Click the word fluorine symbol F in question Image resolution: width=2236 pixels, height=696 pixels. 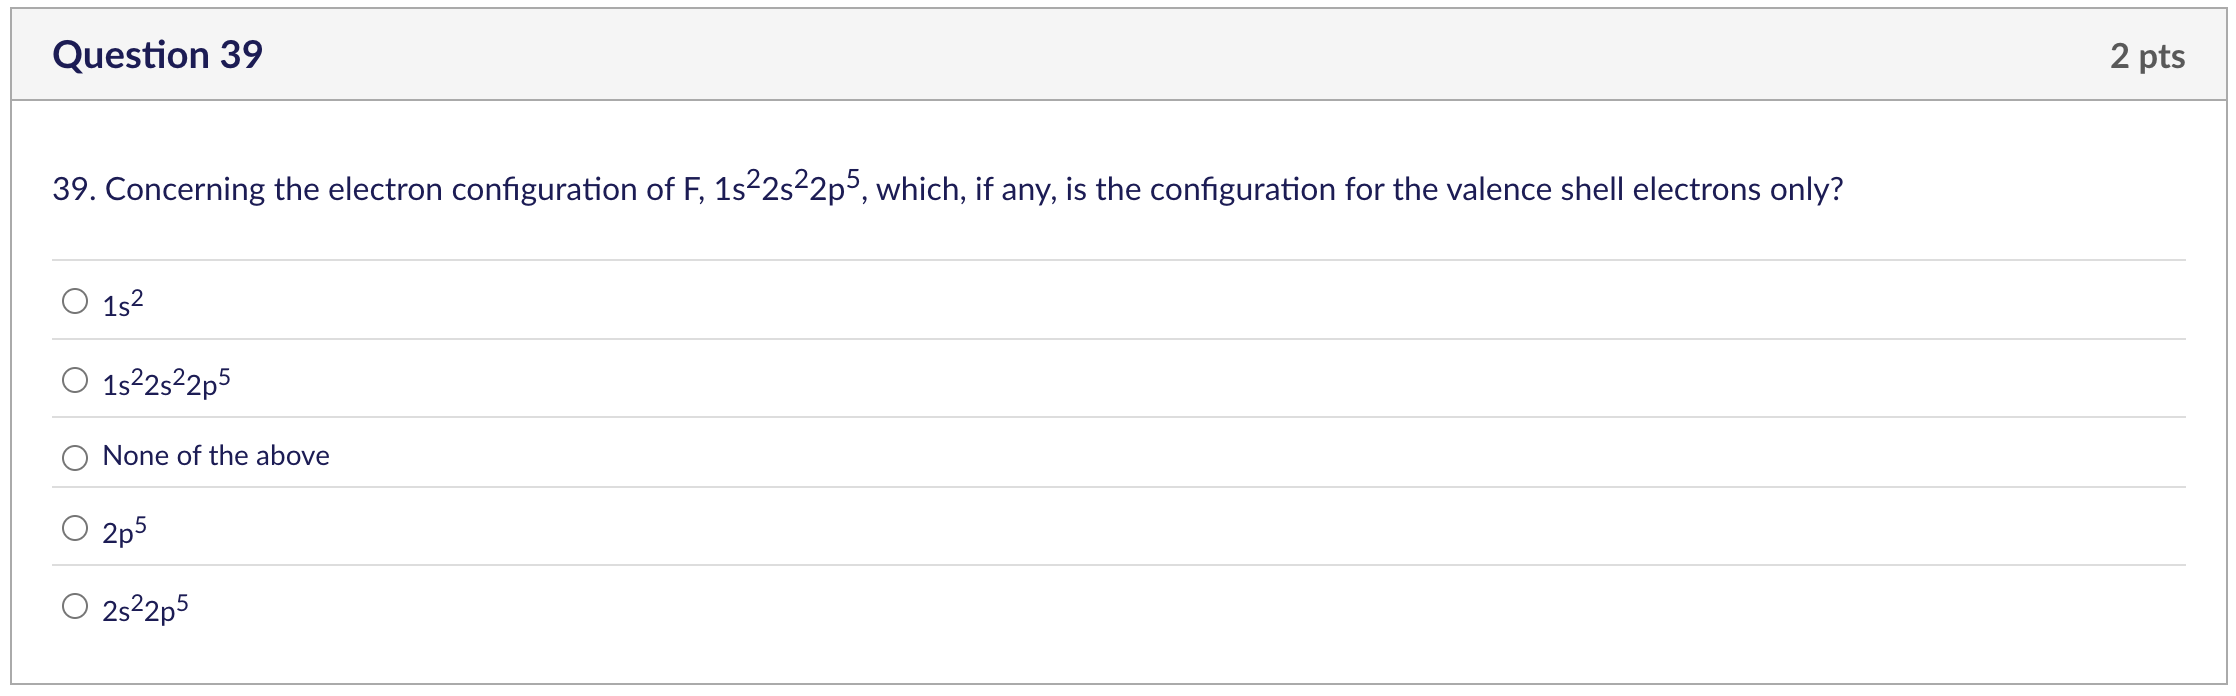coord(690,188)
